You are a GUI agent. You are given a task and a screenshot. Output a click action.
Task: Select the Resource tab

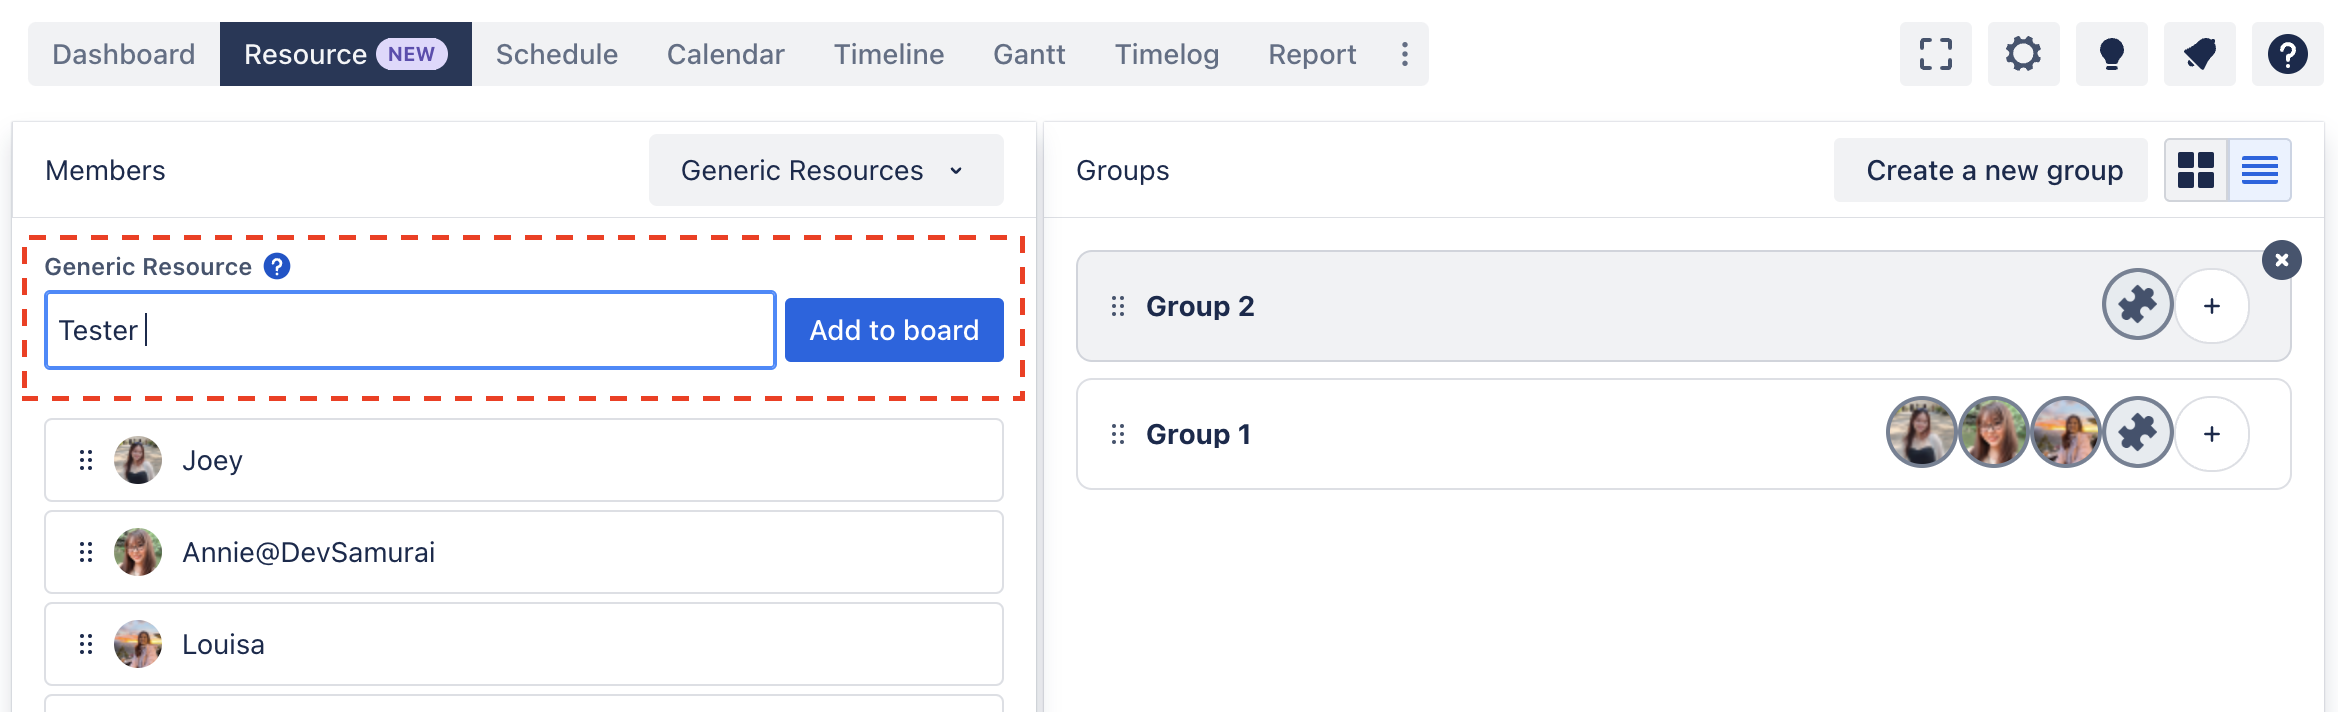(346, 54)
